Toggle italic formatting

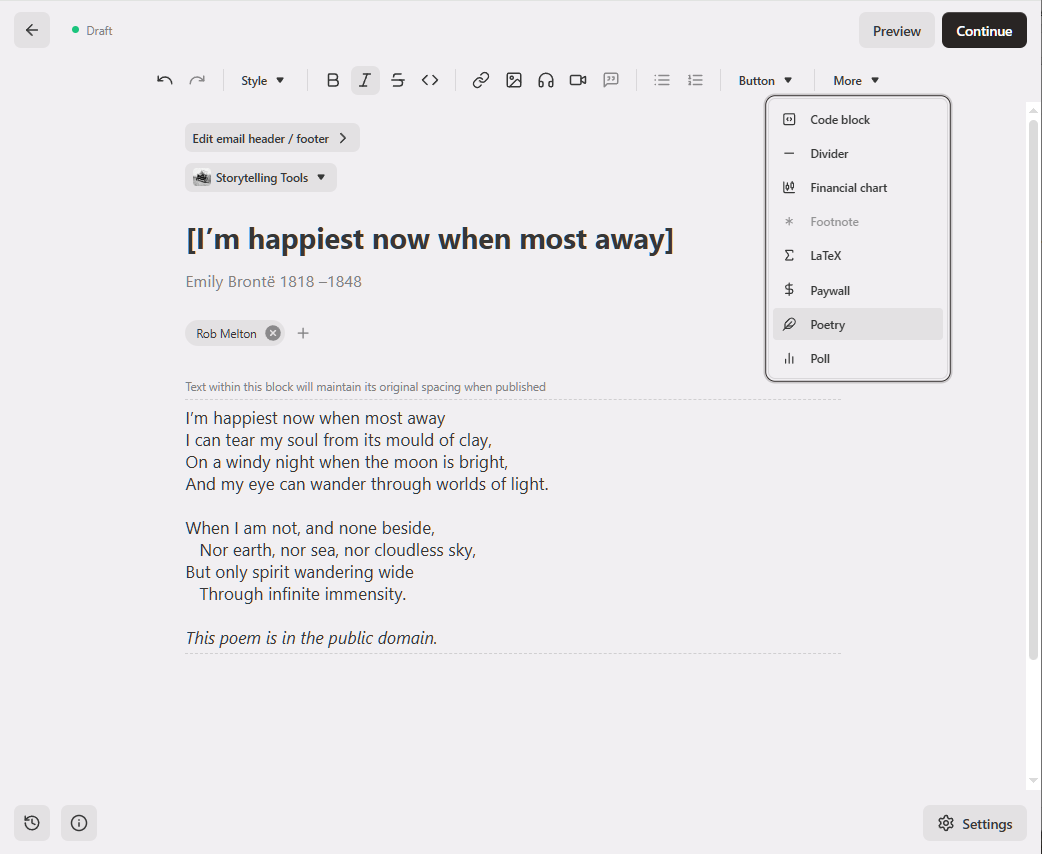pos(365,80)
